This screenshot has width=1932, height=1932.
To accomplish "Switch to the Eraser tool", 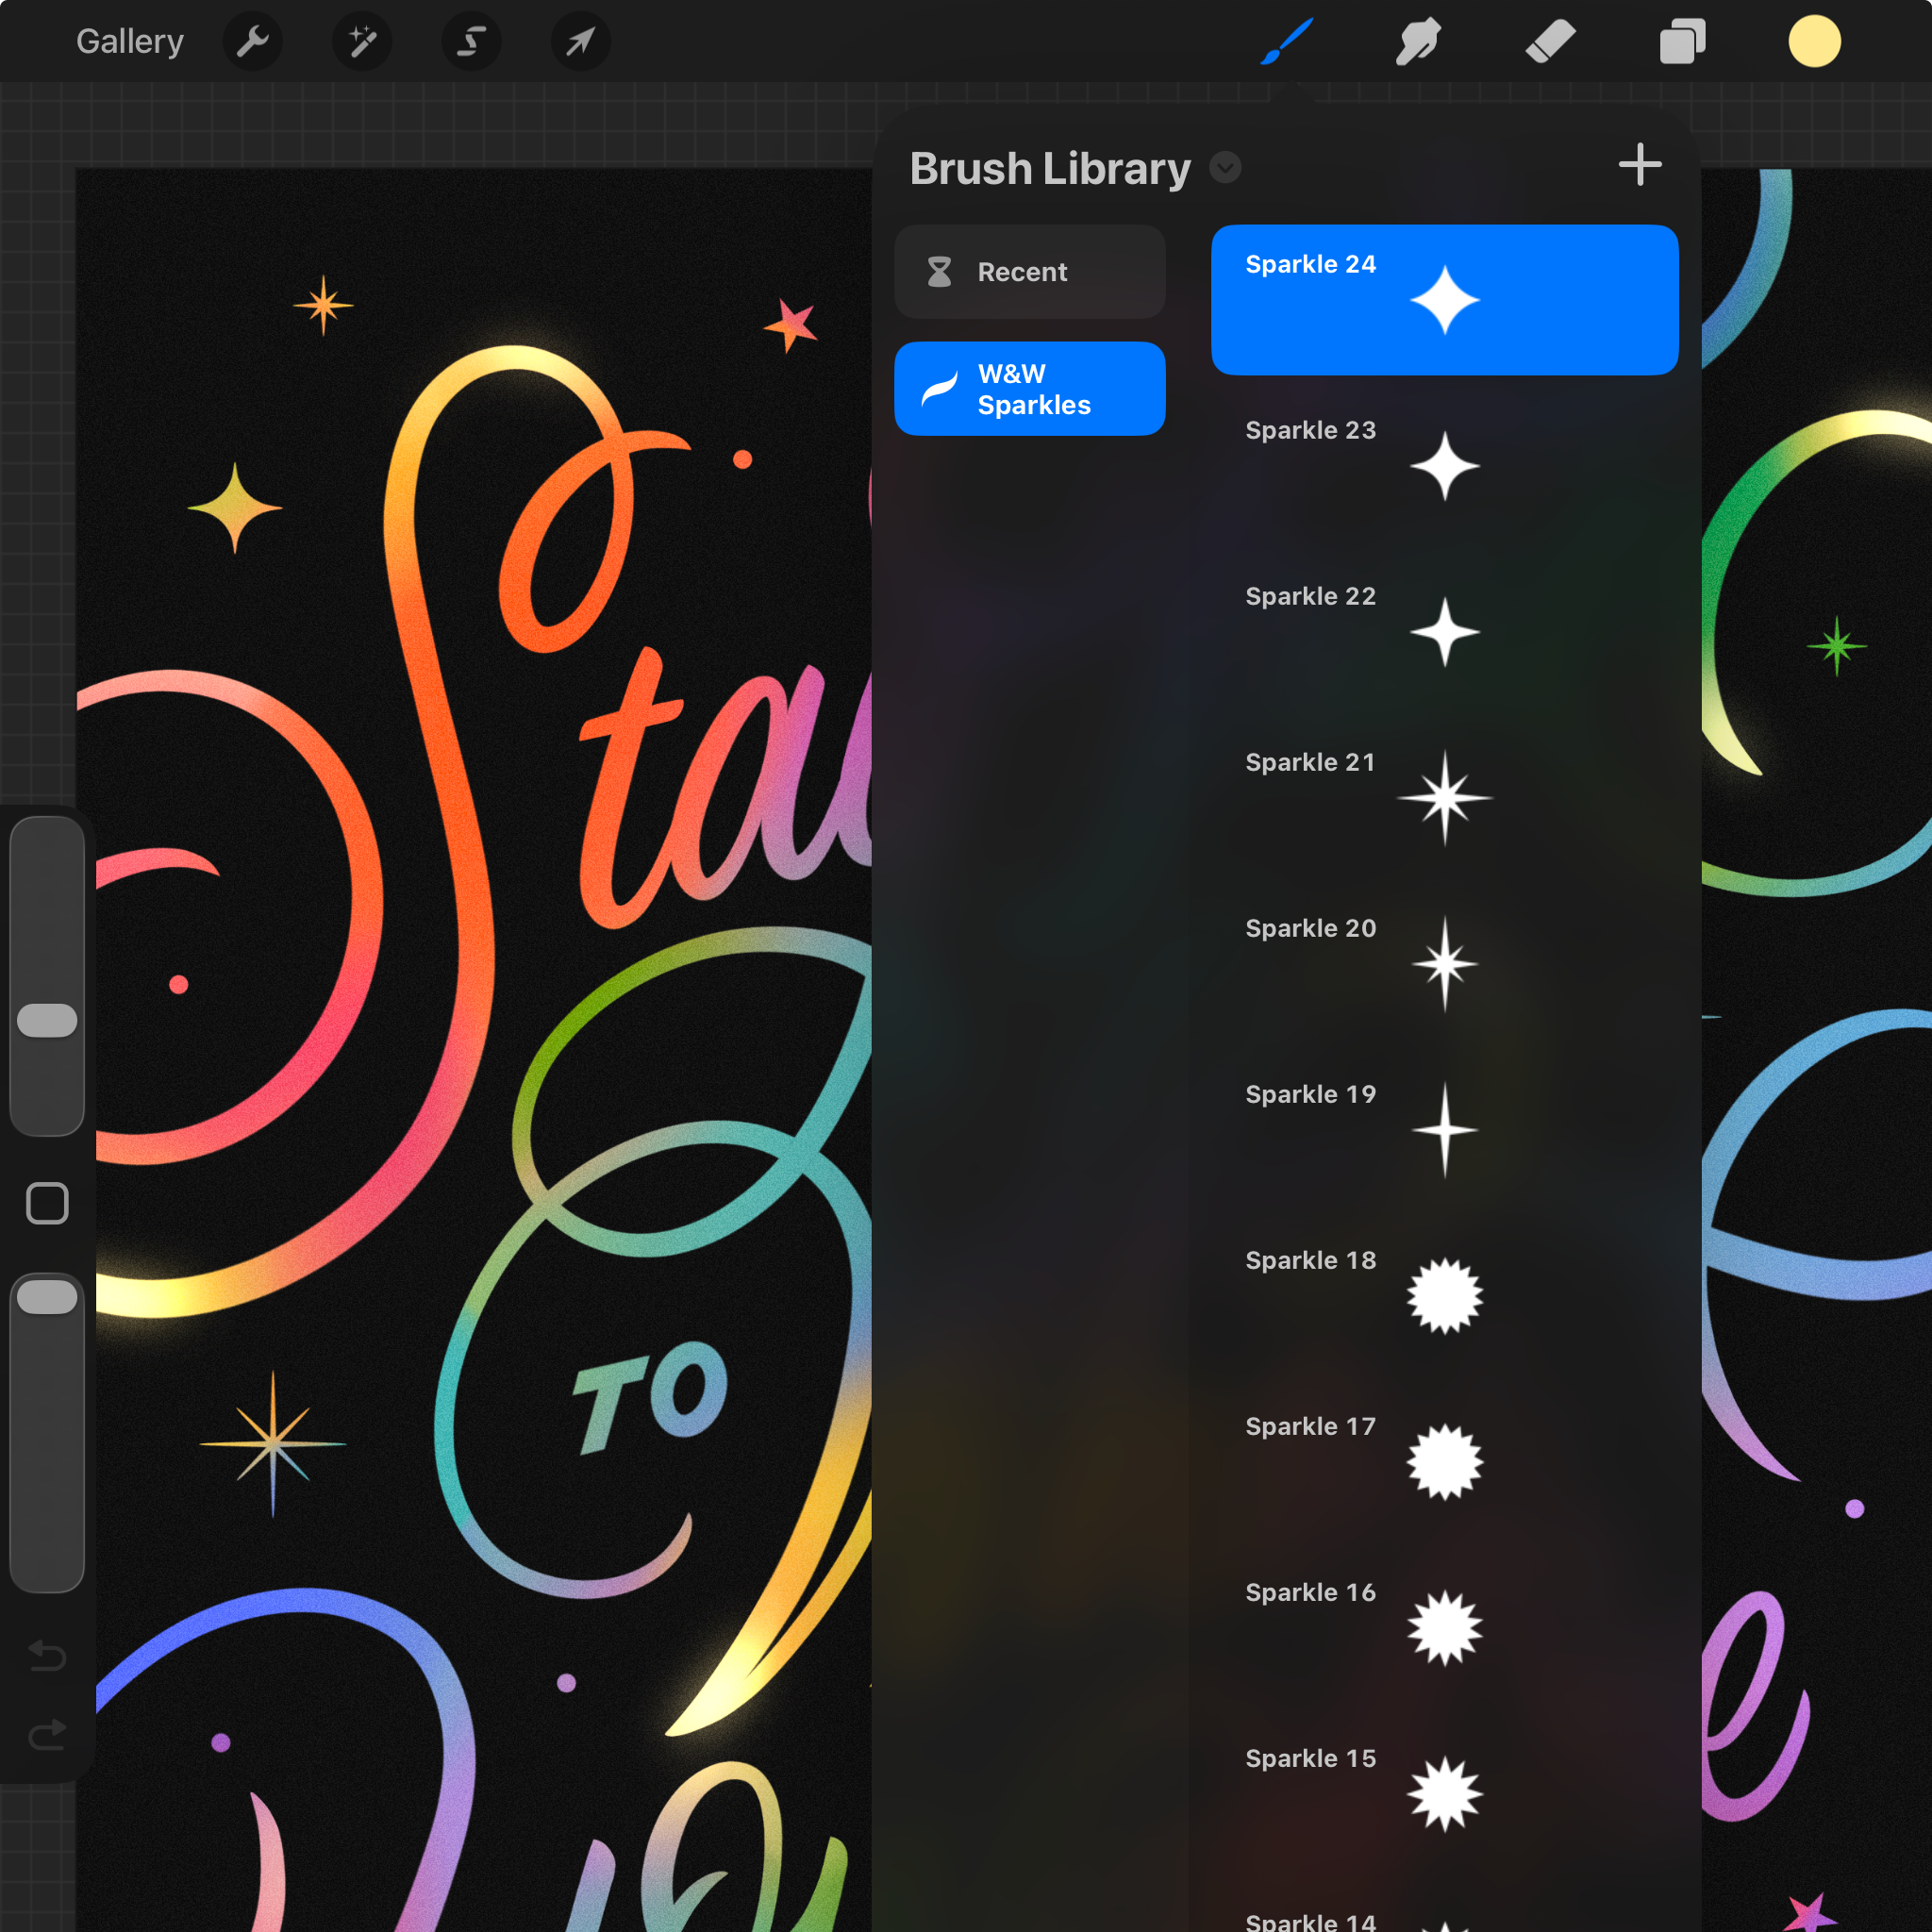I will 1549,41.
